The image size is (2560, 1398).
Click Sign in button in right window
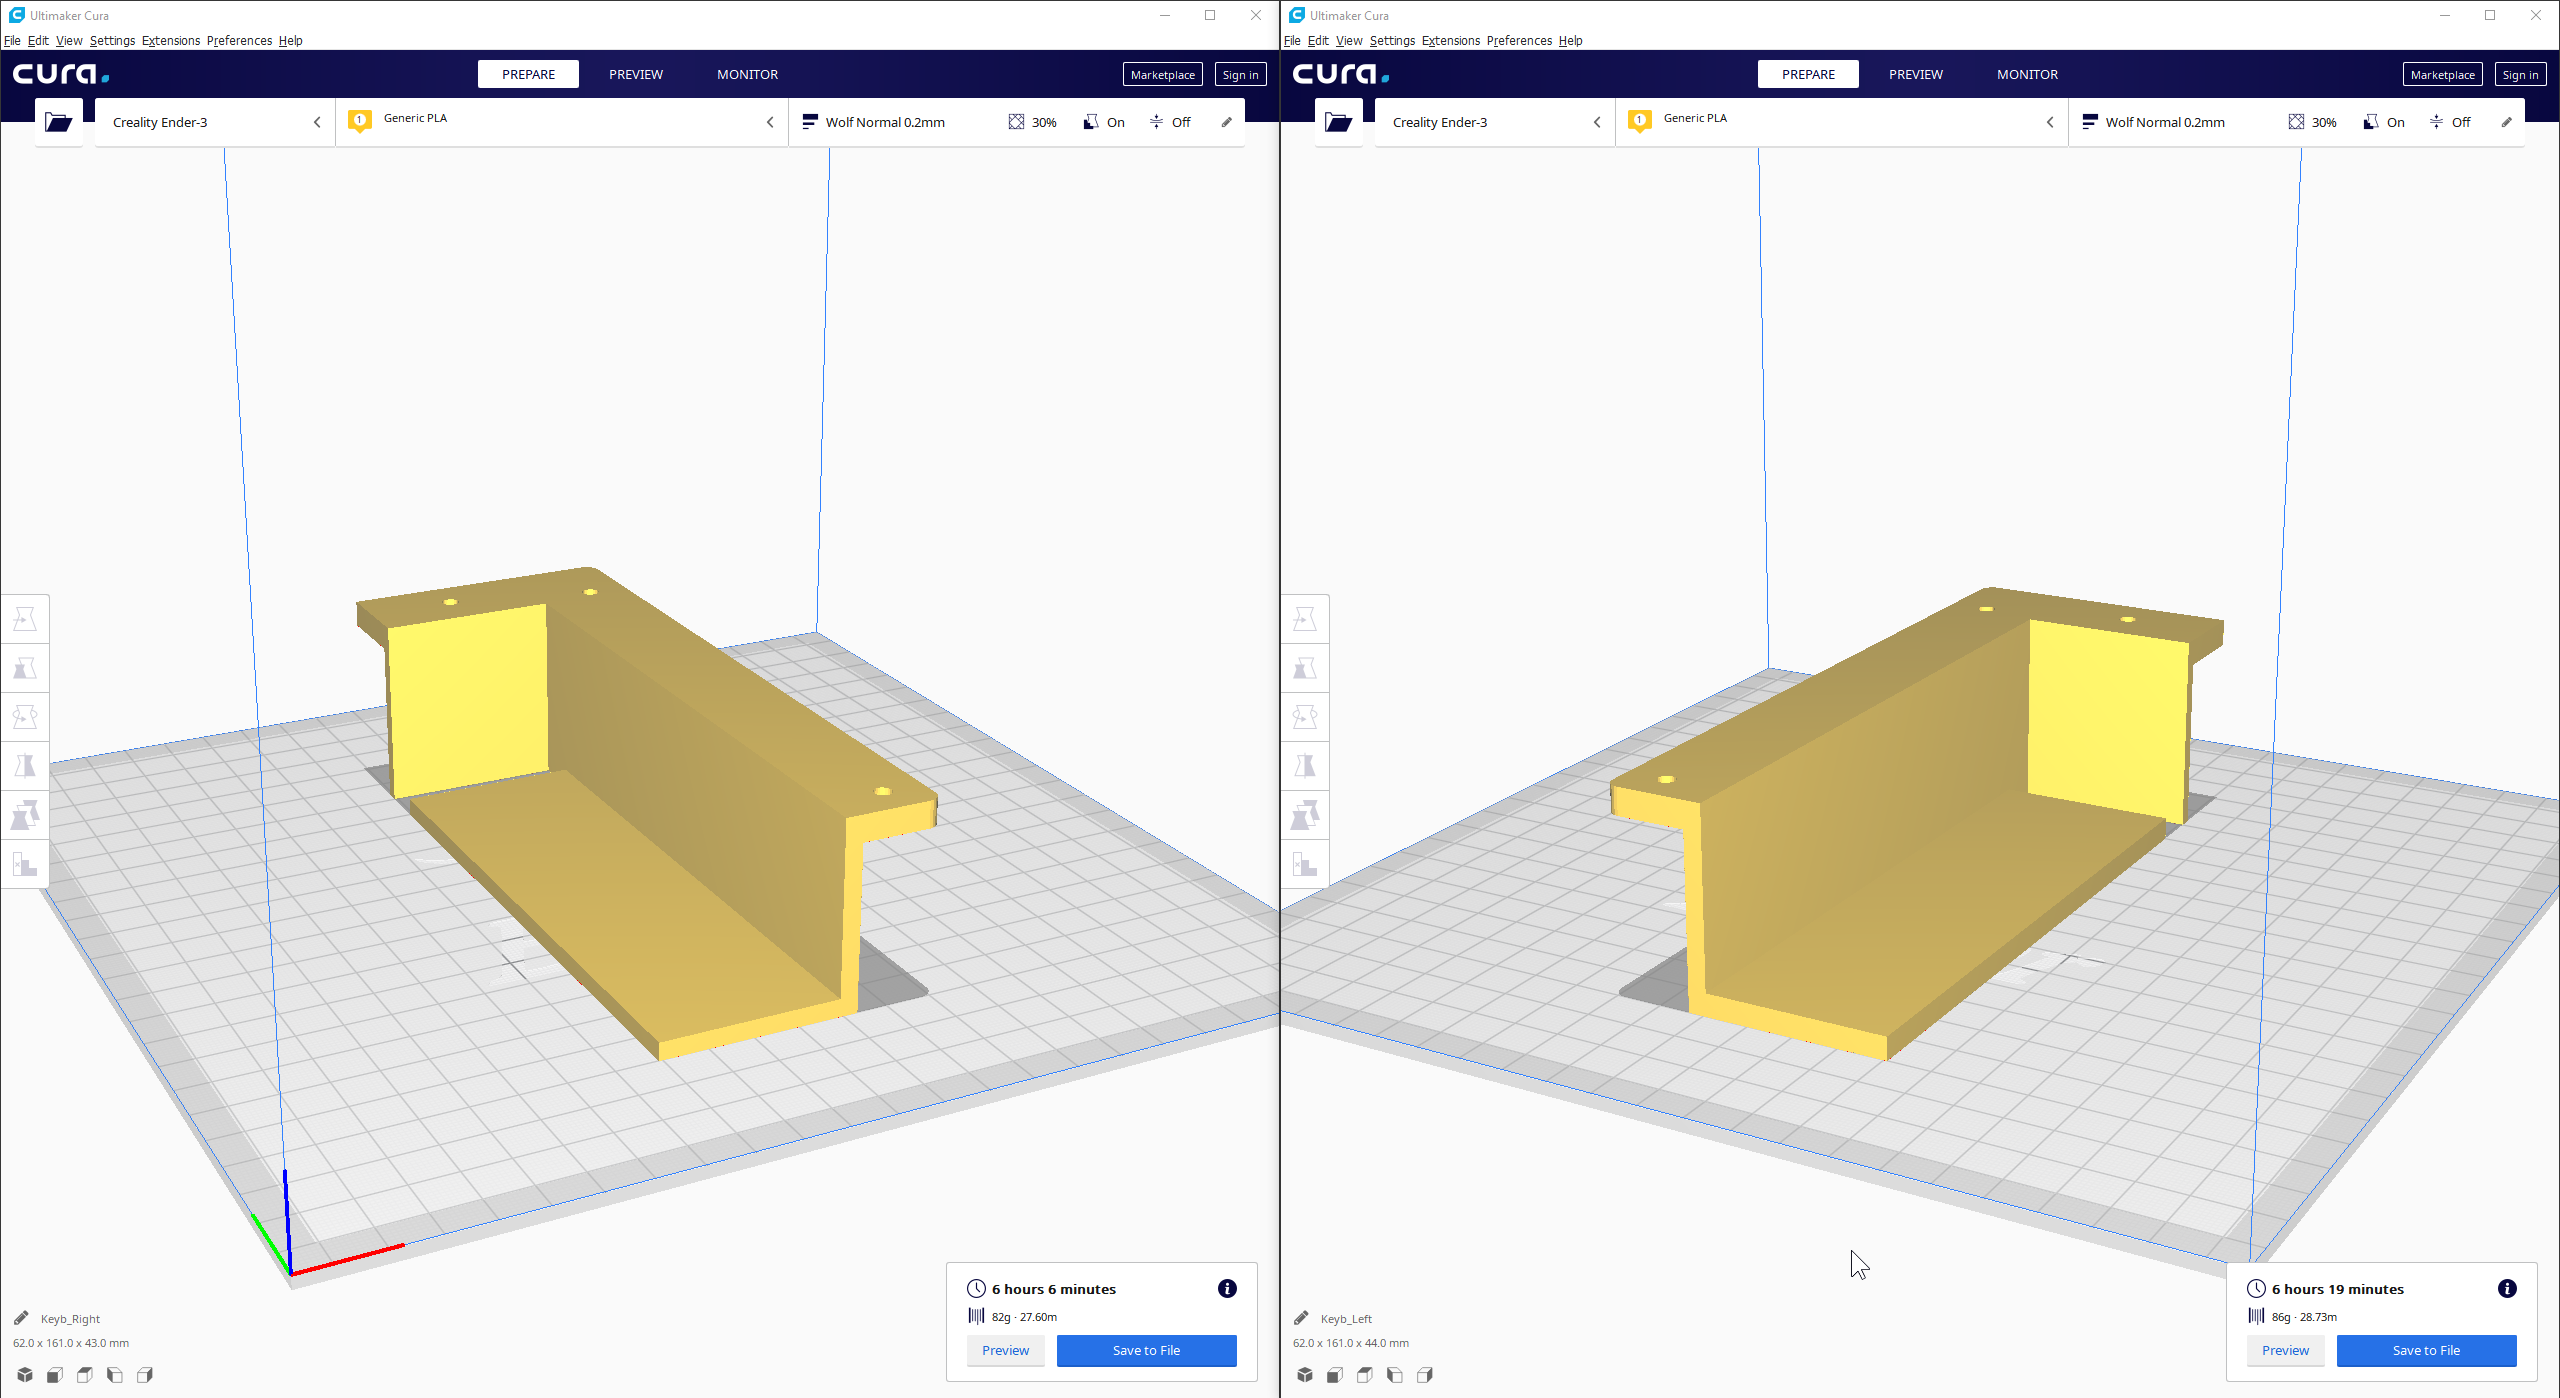[2520, 75]
